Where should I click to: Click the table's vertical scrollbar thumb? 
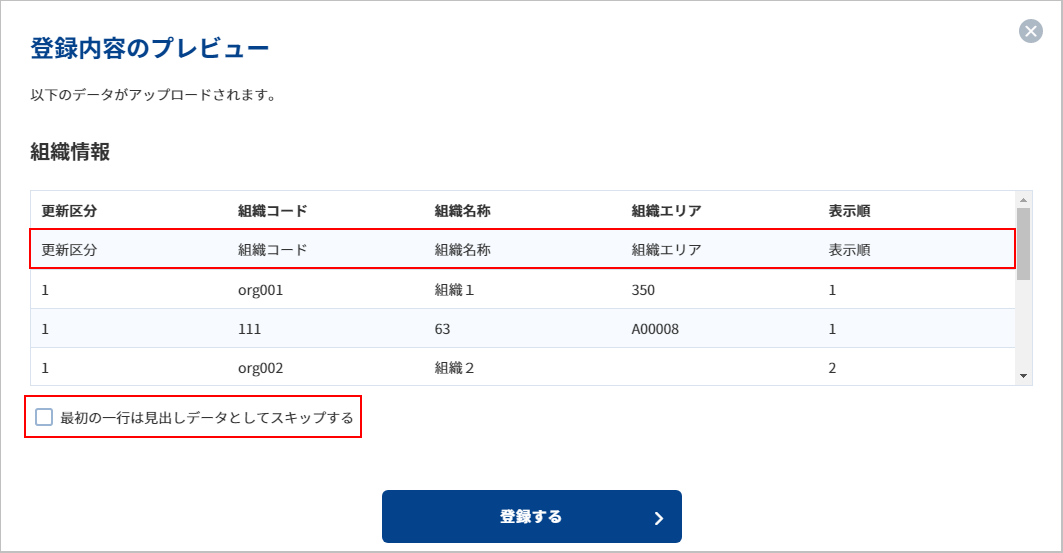pos(1024,244)
